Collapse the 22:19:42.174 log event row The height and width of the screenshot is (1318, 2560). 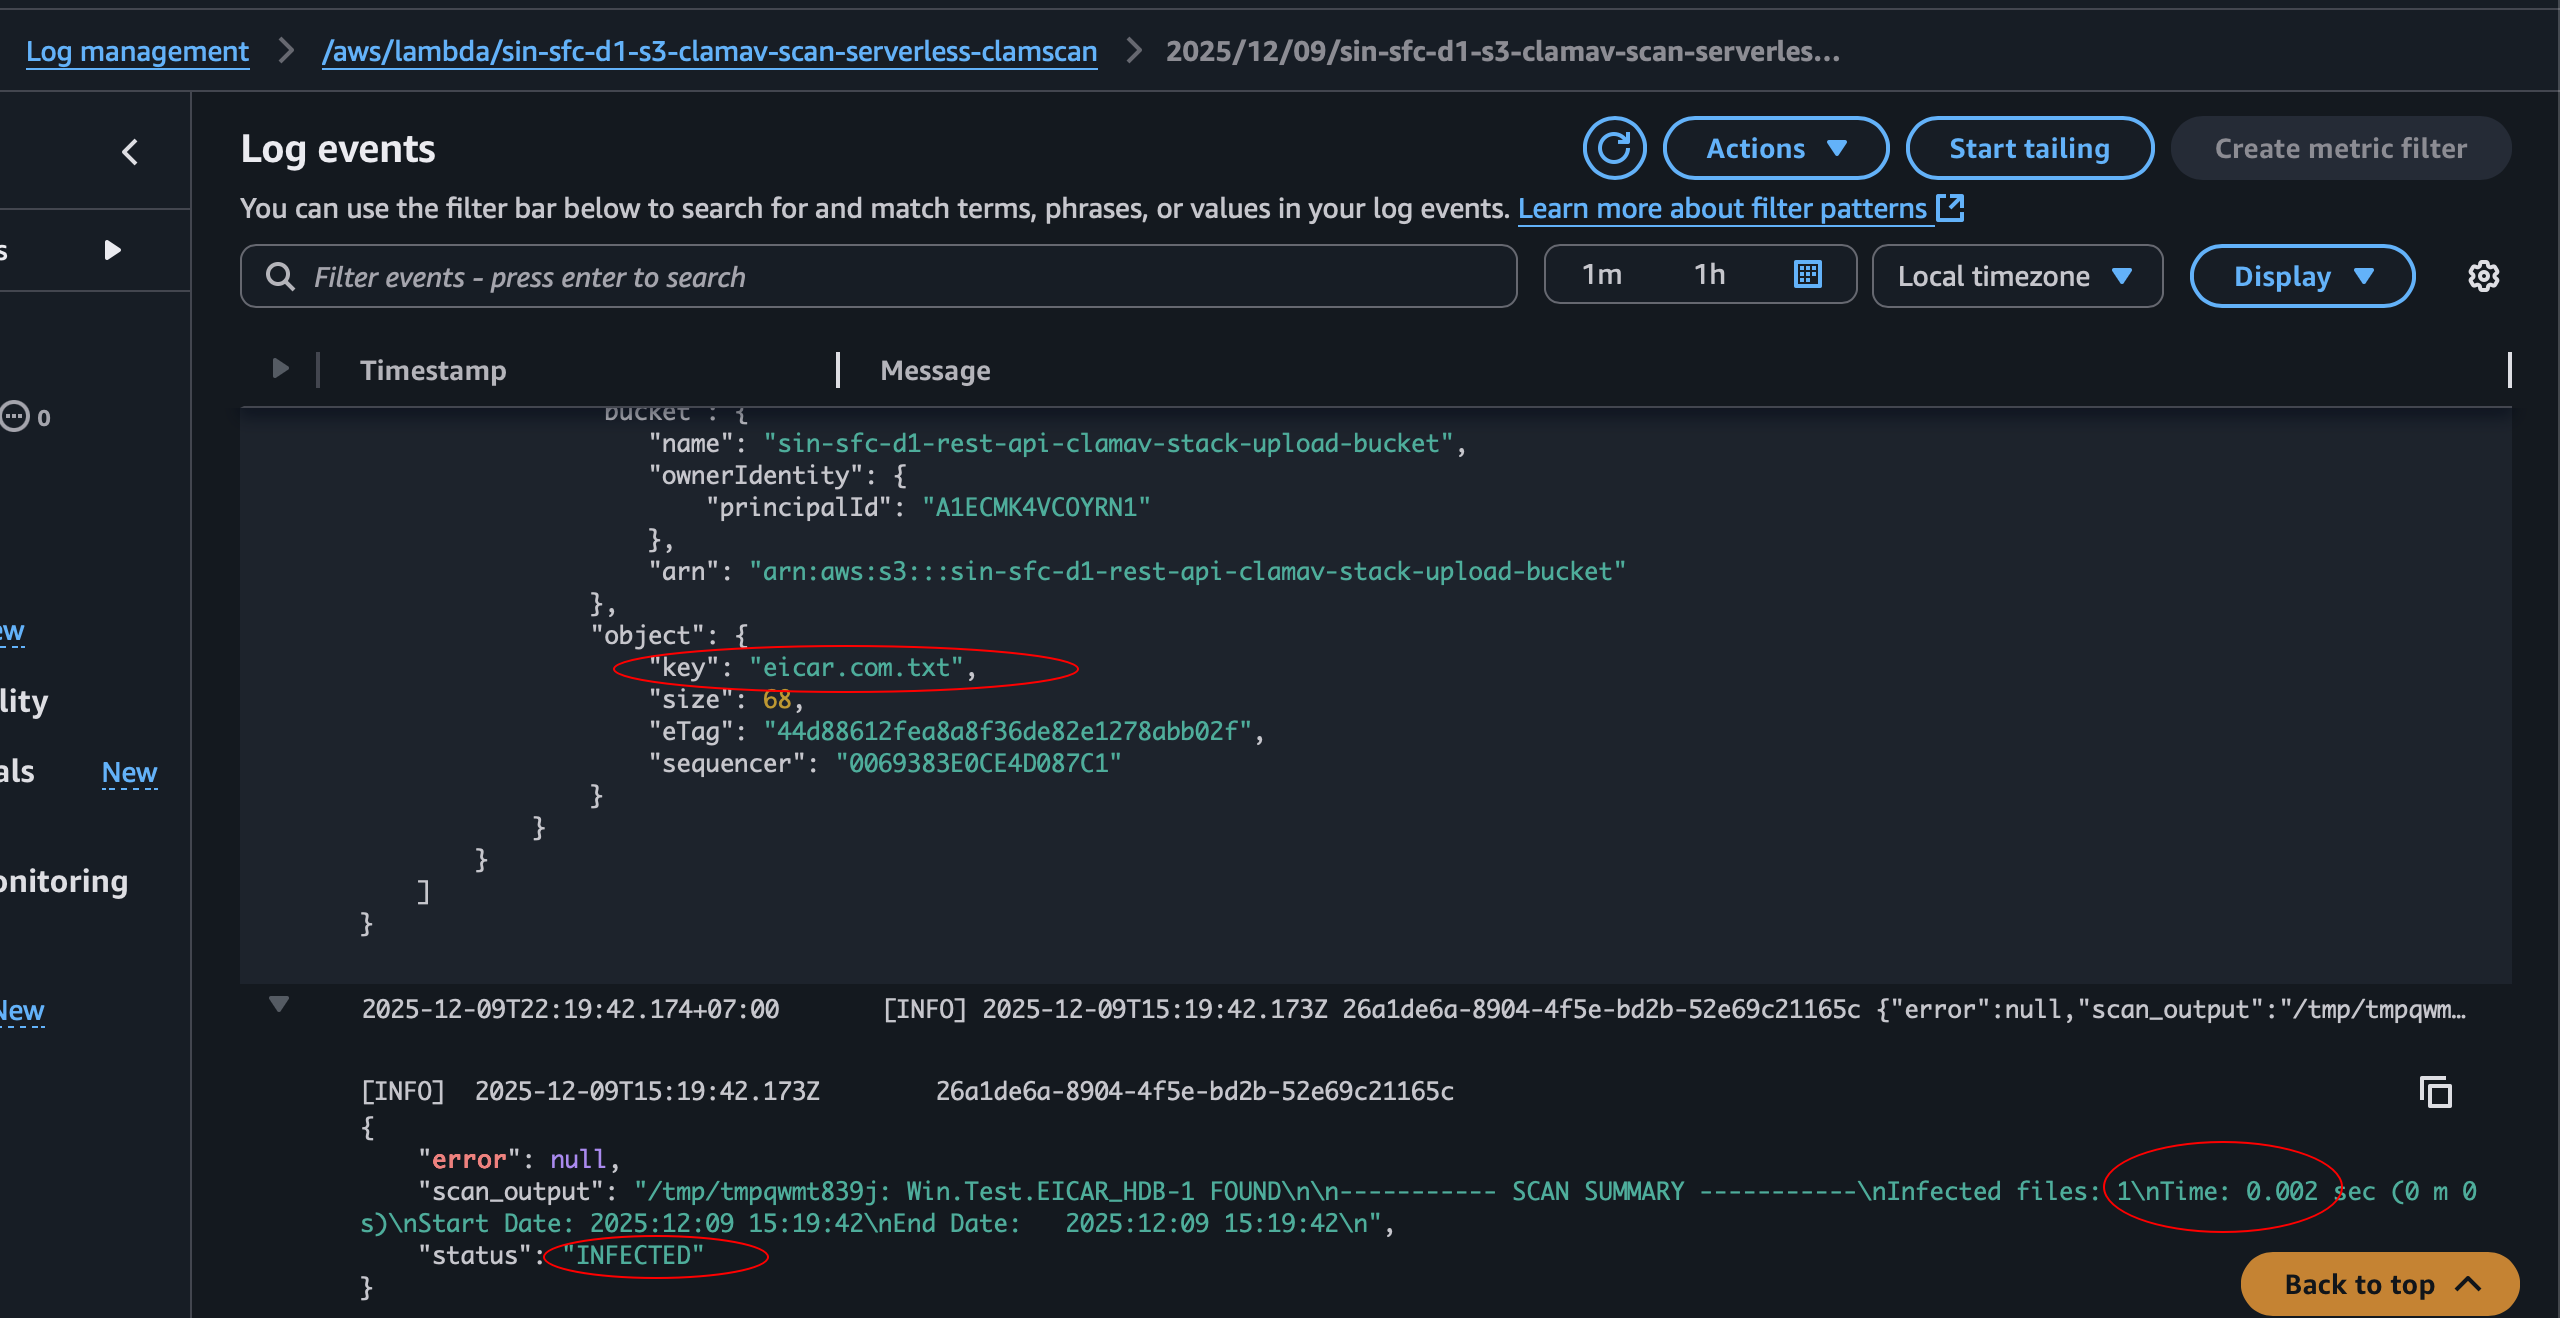click(x=279, y=1005)
